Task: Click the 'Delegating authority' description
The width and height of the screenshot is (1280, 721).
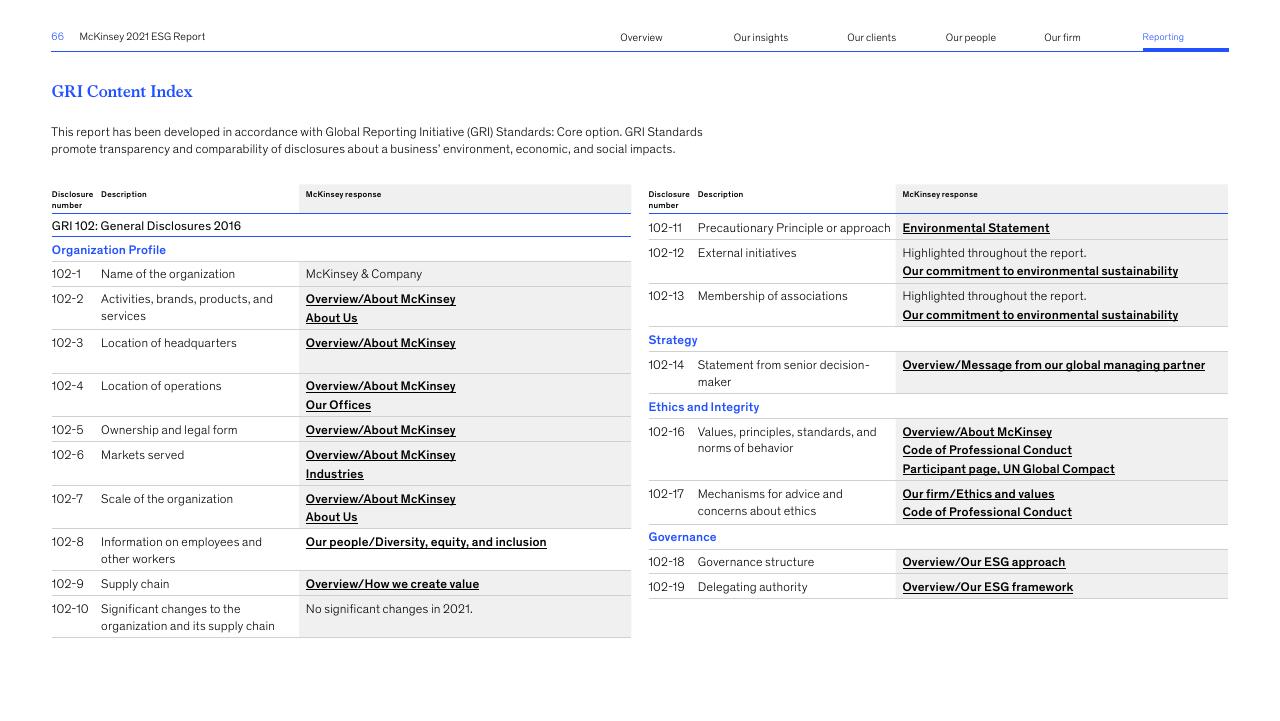Action: click(752, 587)
